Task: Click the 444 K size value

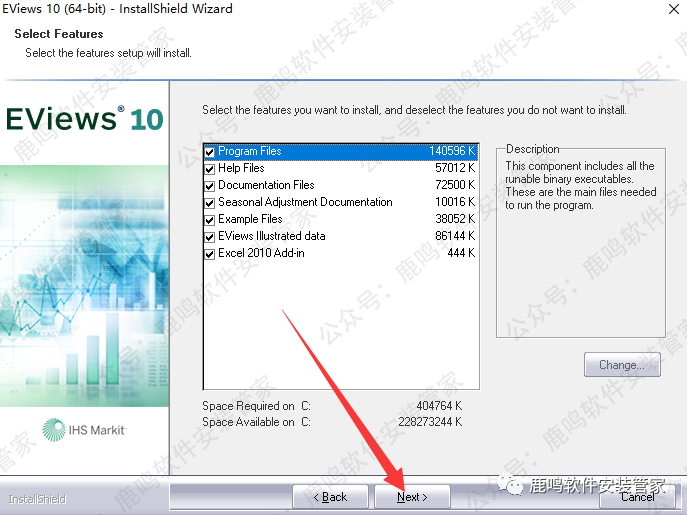Action: (461, 253)
